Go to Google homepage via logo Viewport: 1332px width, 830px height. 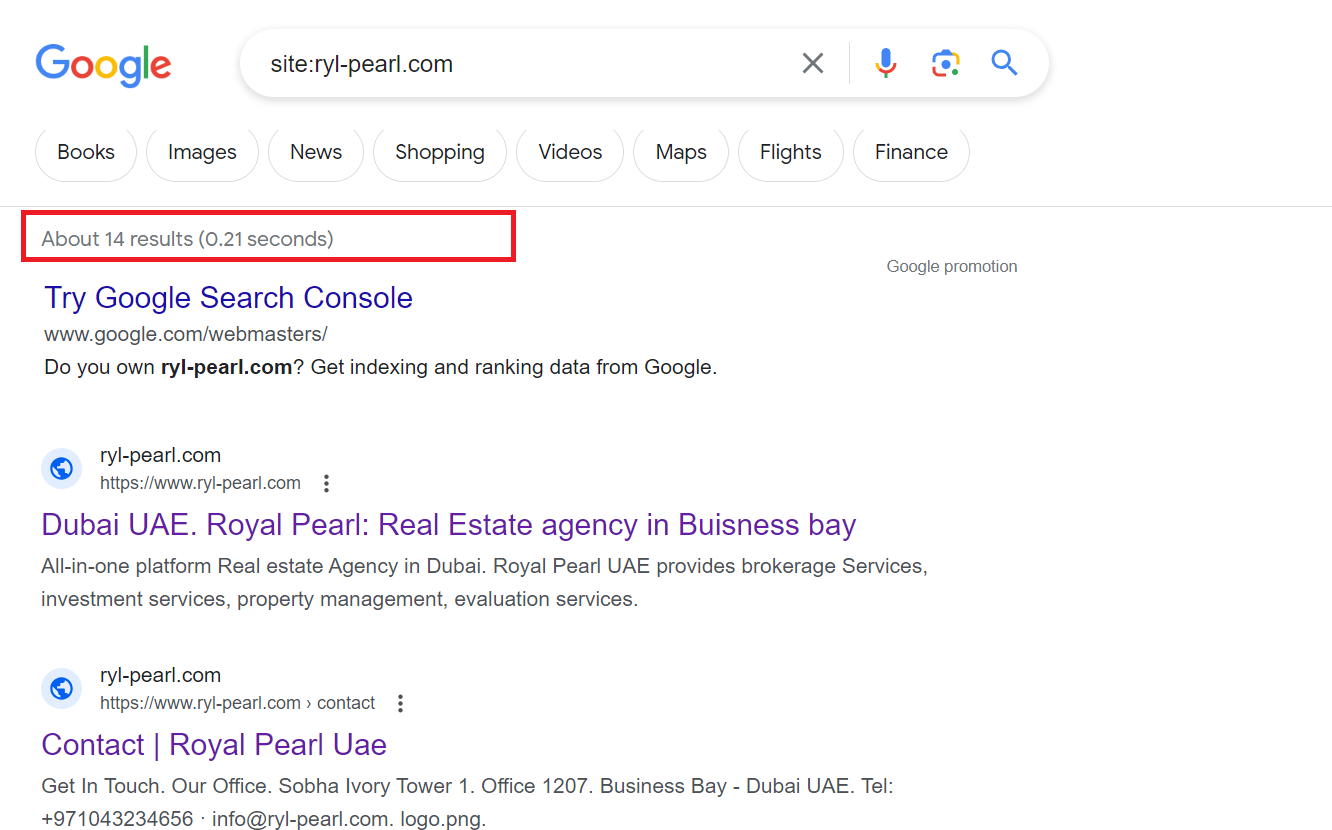click(104, 65)
